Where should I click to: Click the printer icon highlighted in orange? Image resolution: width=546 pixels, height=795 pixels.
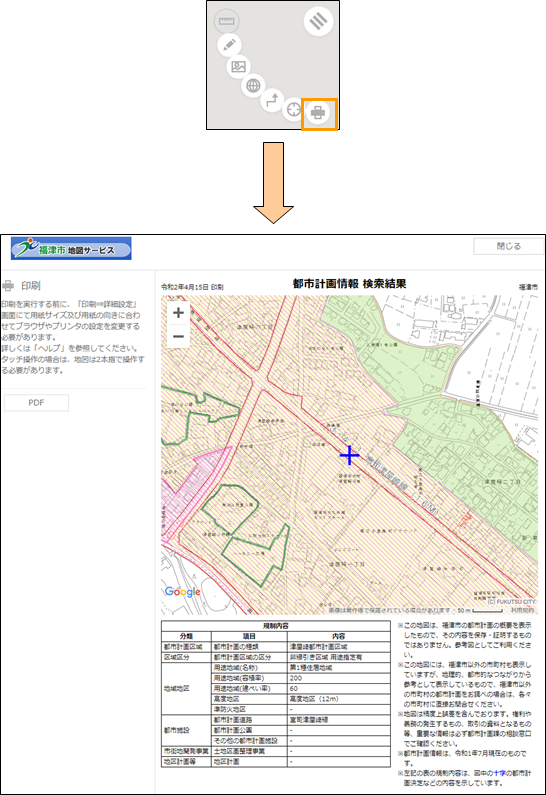point(318,113)
